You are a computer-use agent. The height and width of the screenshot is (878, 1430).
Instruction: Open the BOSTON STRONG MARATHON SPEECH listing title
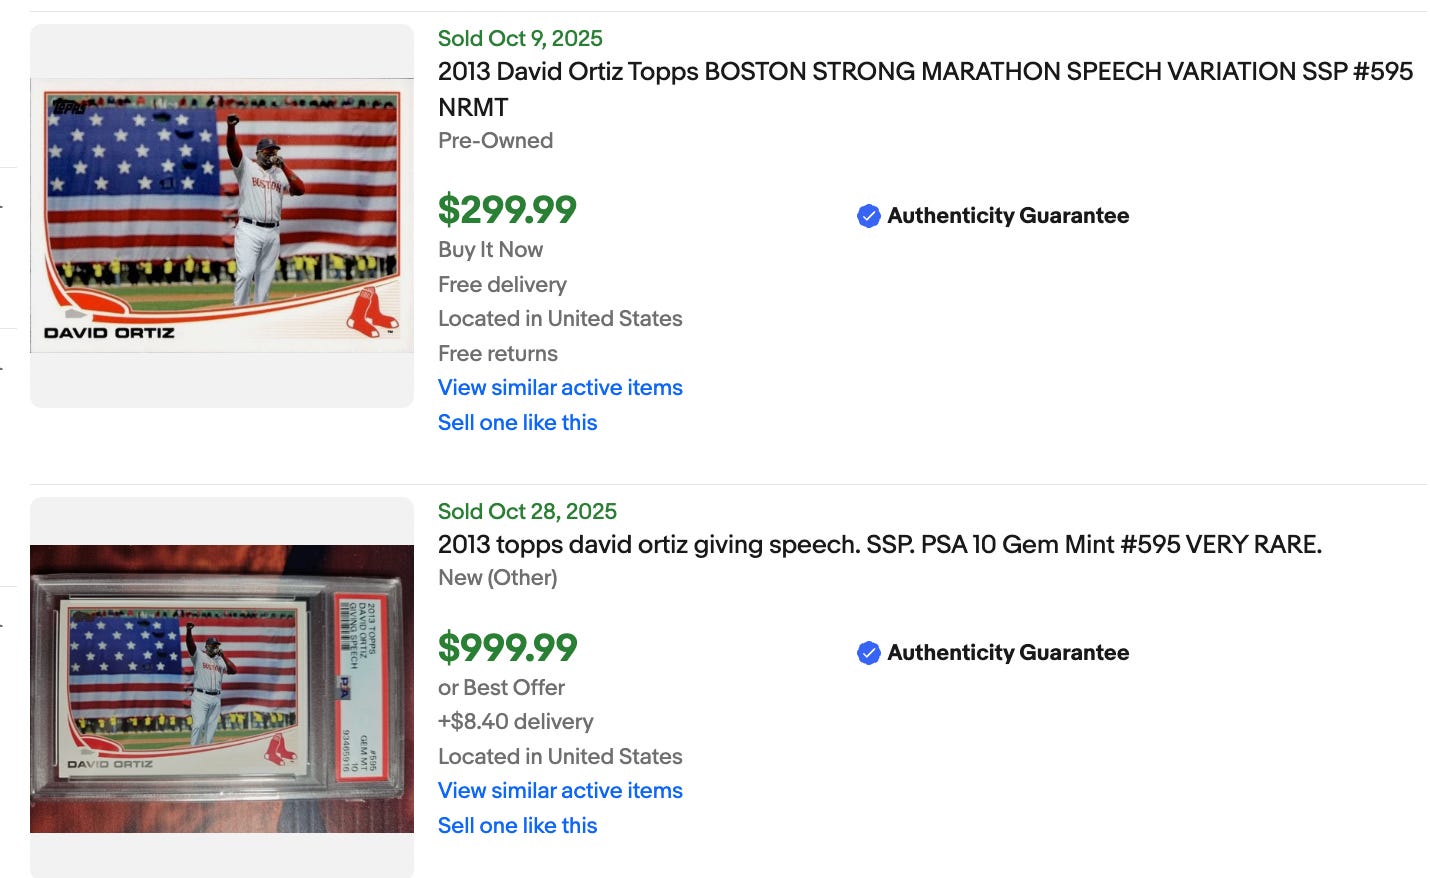coord(924,72)
